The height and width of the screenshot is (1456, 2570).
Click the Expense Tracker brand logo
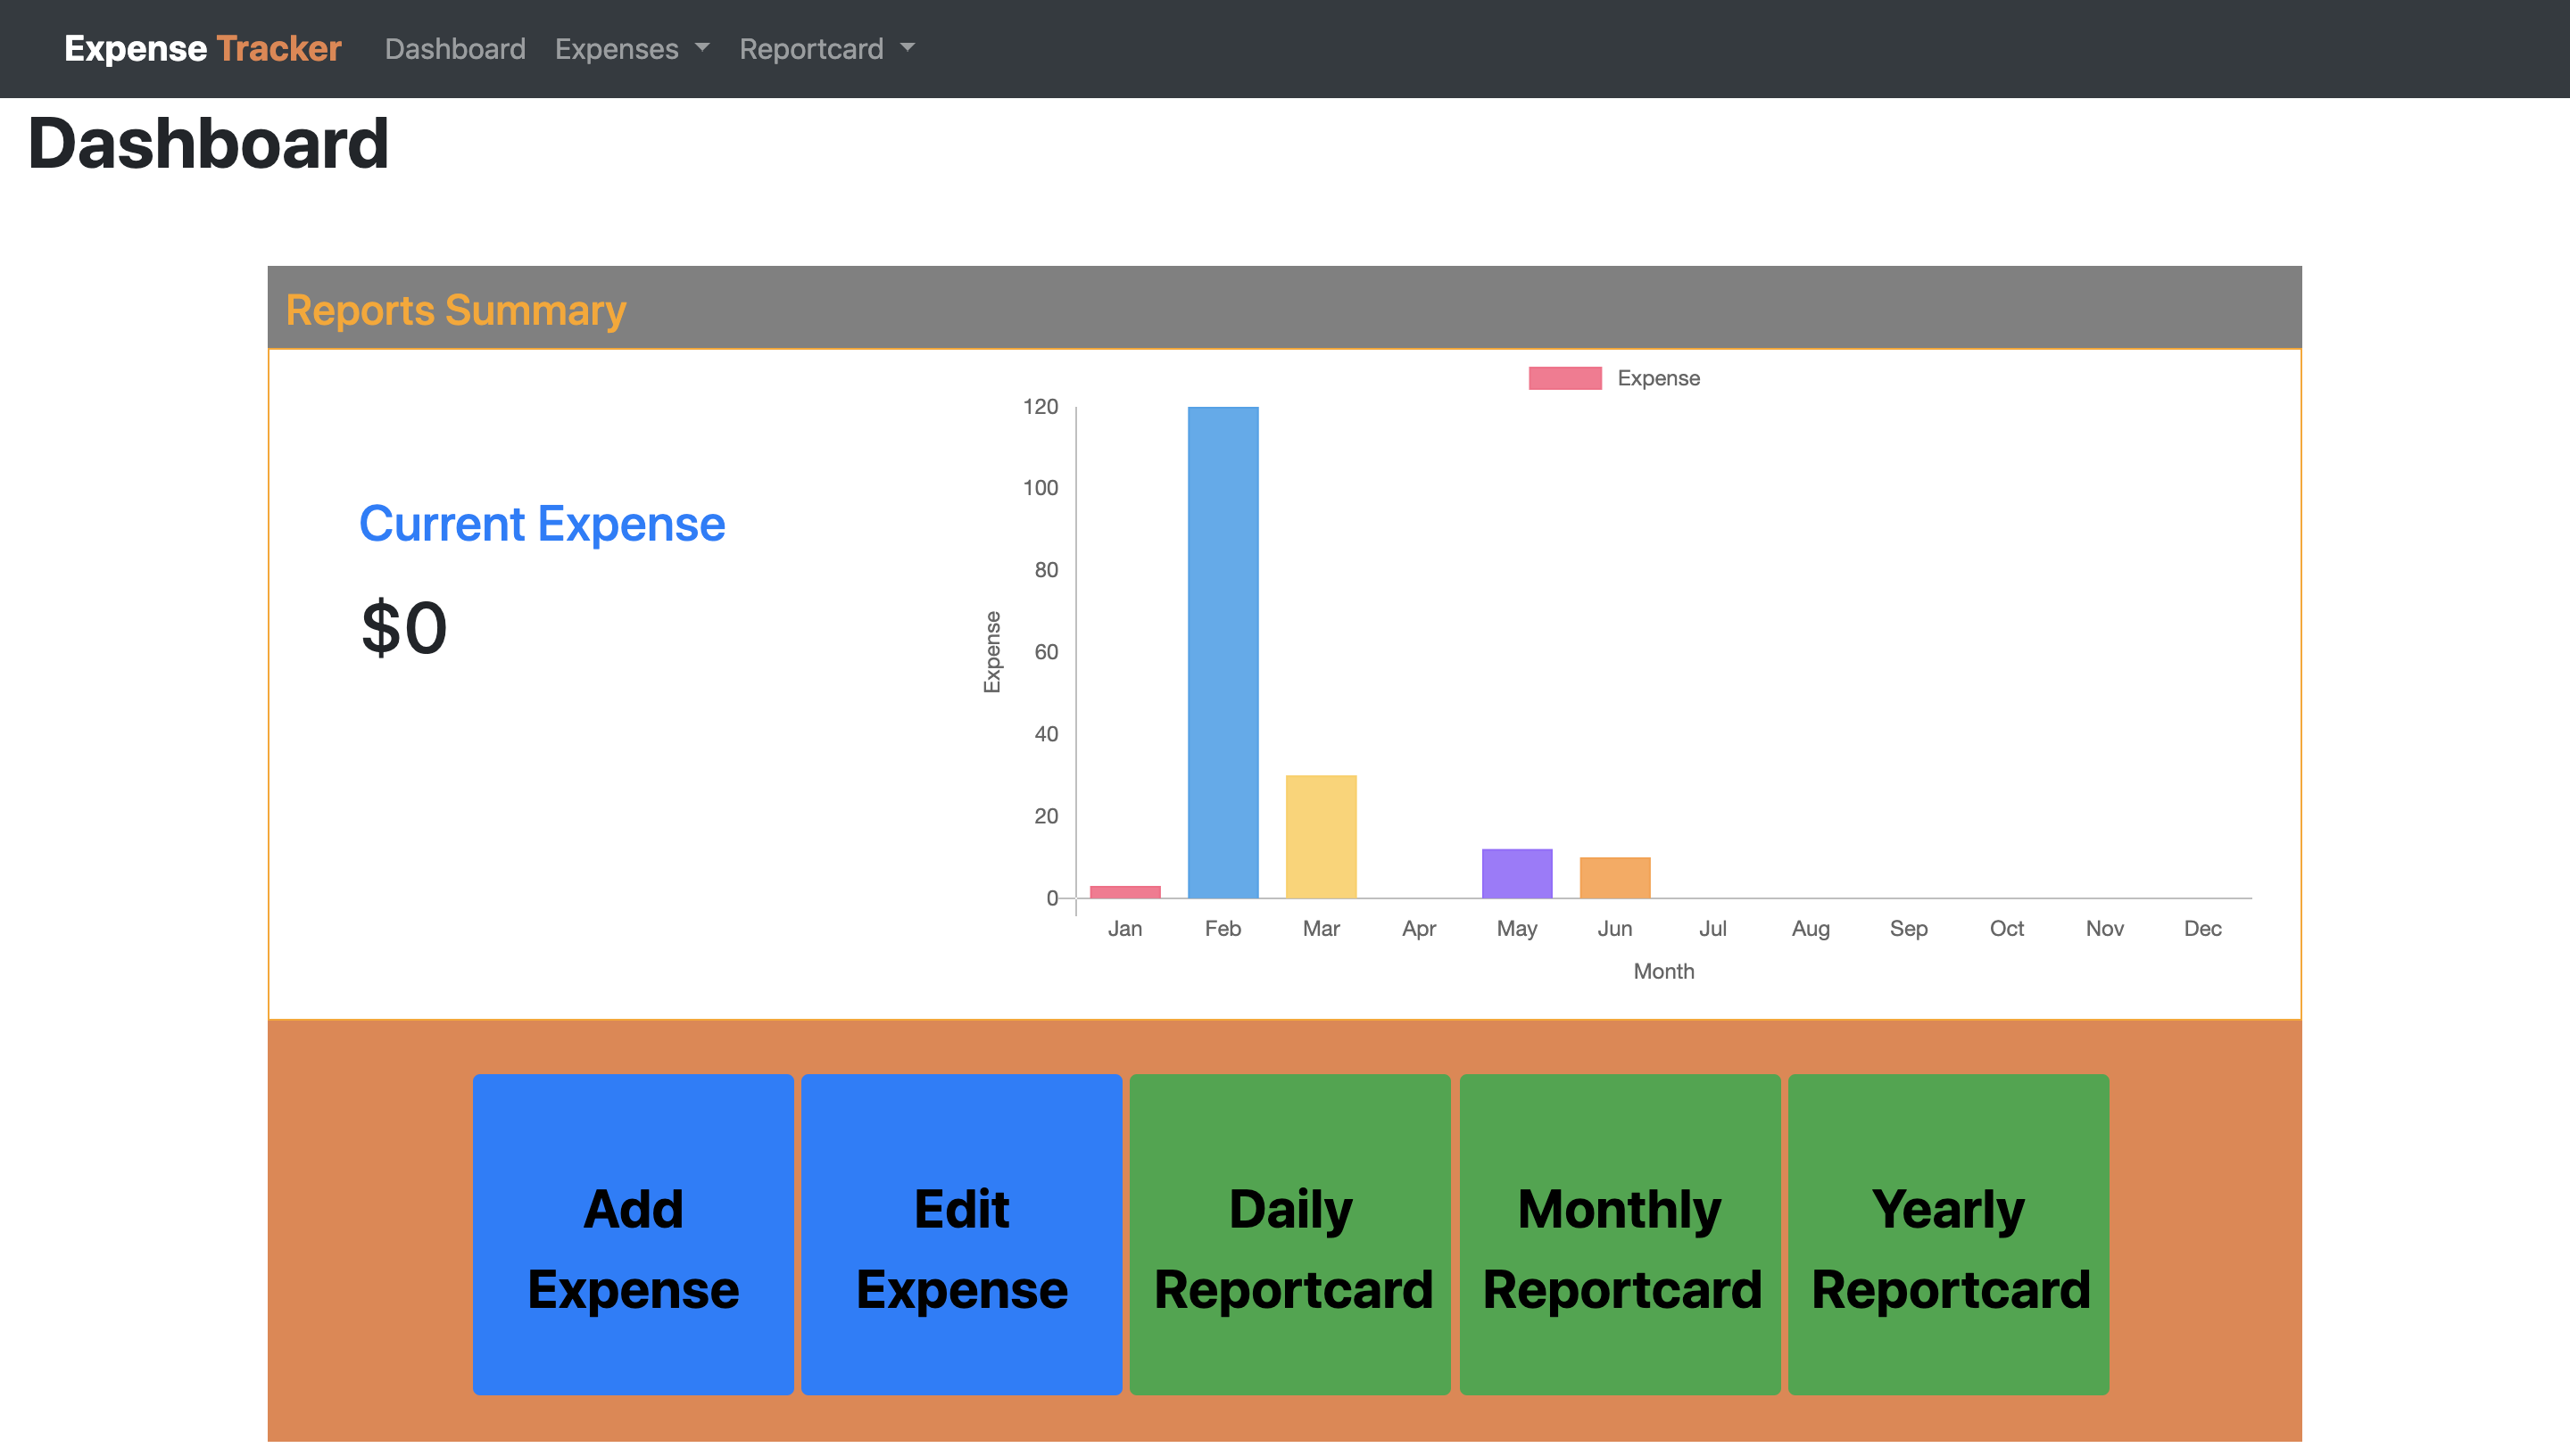[x=202, y=48]
